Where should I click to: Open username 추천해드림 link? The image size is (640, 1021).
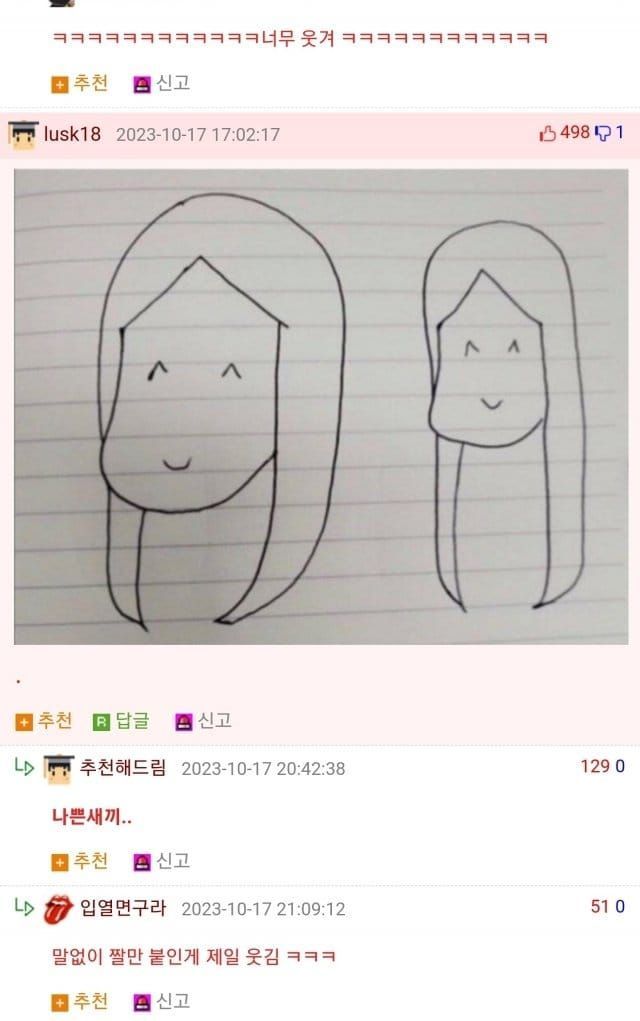tap(122, 768)
